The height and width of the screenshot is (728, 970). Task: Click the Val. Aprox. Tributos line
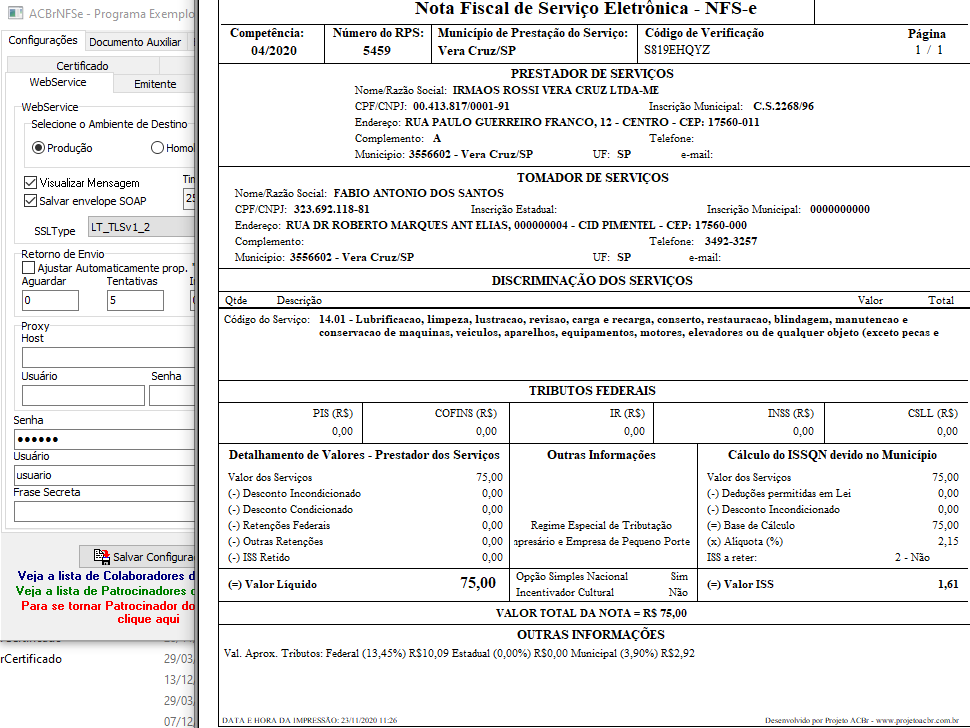[459, 653]
